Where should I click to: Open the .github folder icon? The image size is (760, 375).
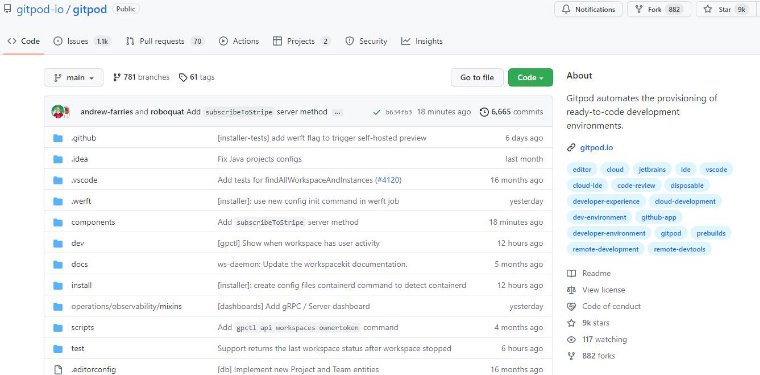pyautogui.click(x=58, y=138)
